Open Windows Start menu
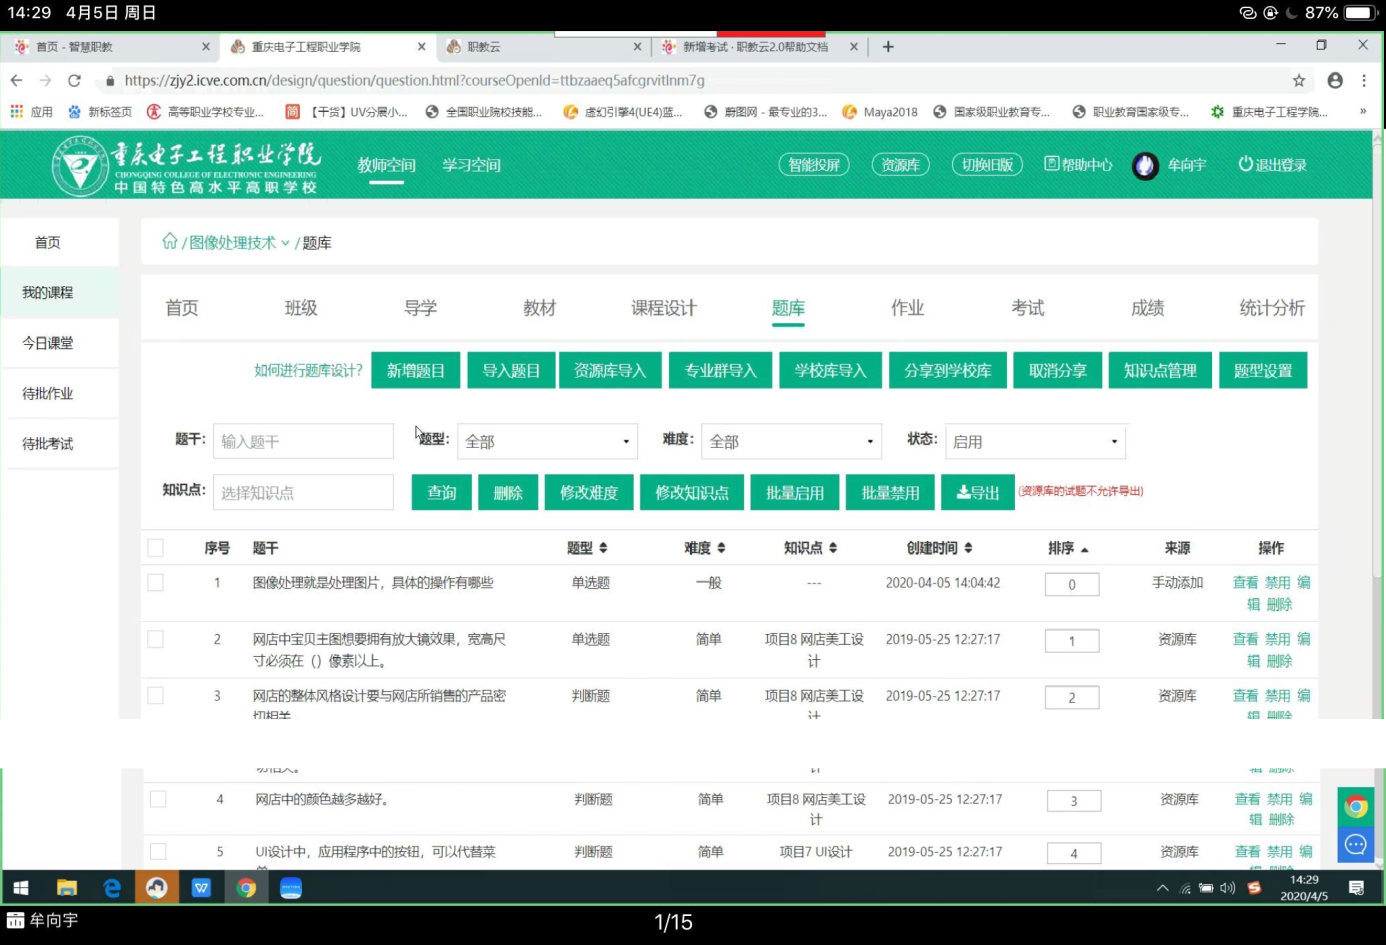Image resolution: width=1386 pixels, height=945 pixels. [21, 888]
